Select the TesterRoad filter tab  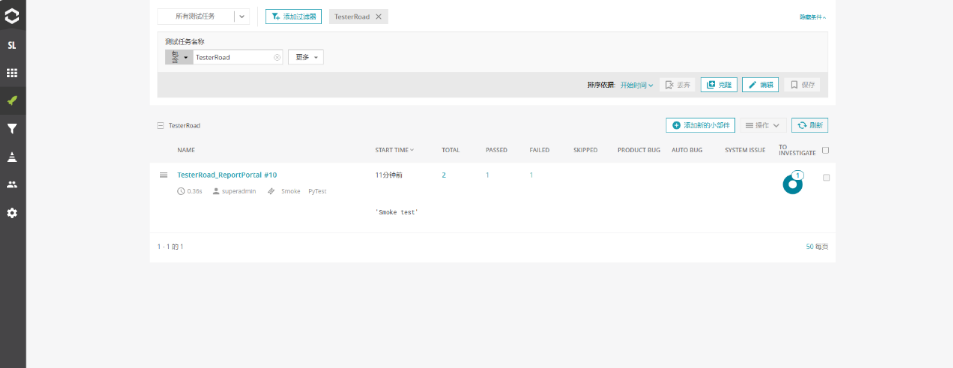[x=353, y=17]
